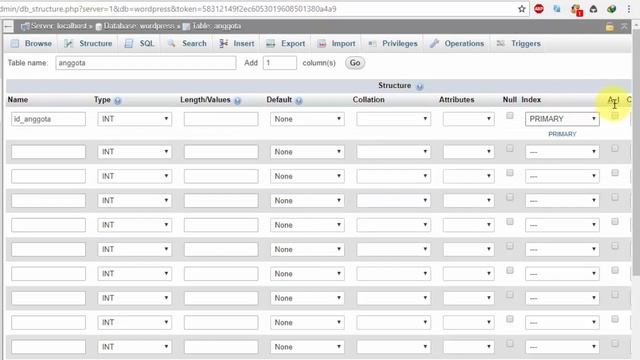Click the SQL tab icon
The image size is (640, 360).
click(129, 43)
